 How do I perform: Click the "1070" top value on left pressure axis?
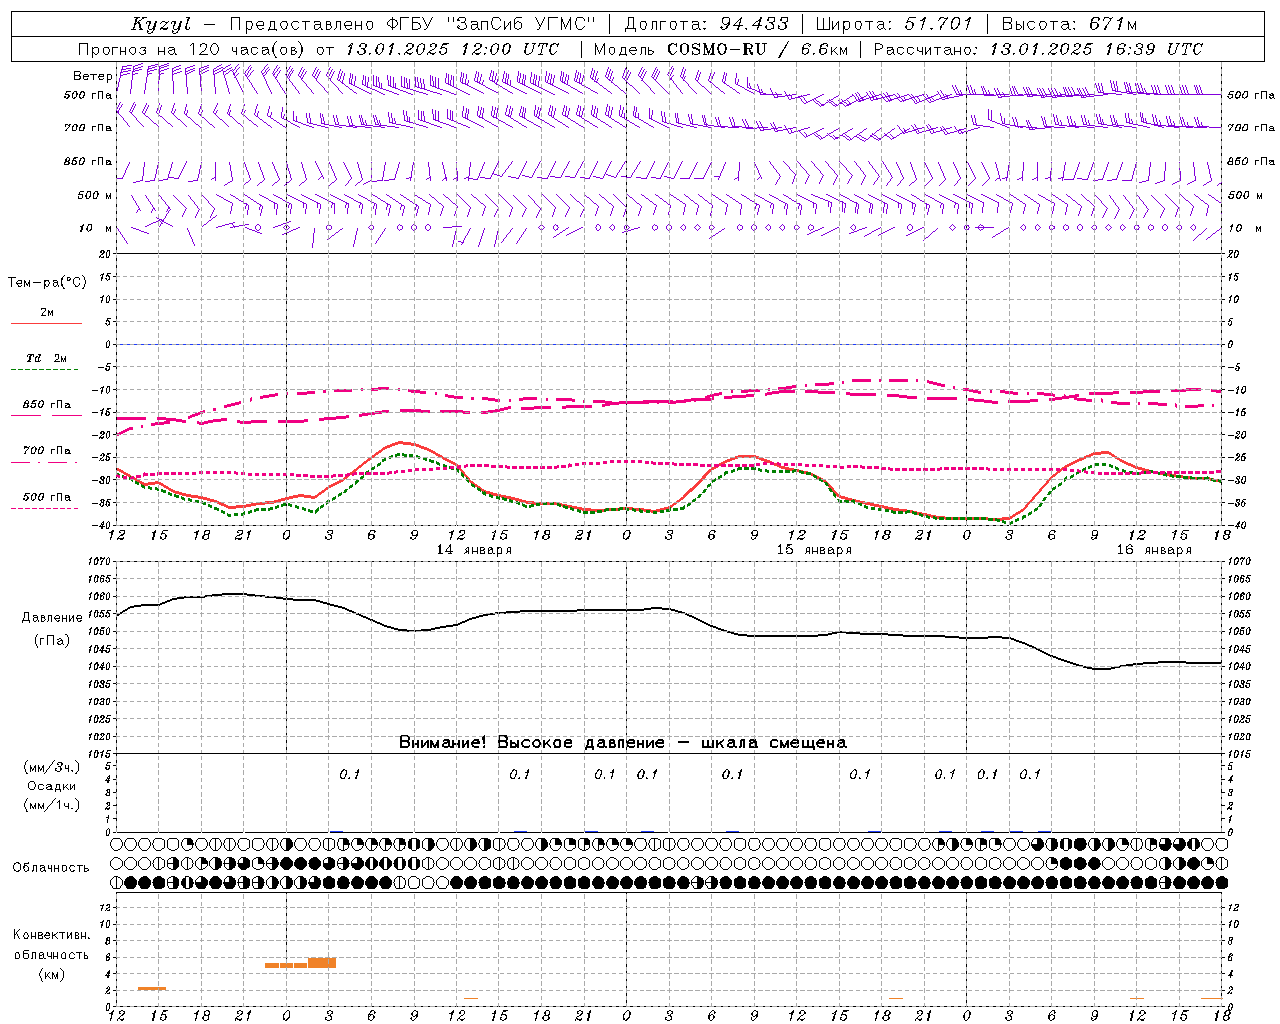coord(98,562)
